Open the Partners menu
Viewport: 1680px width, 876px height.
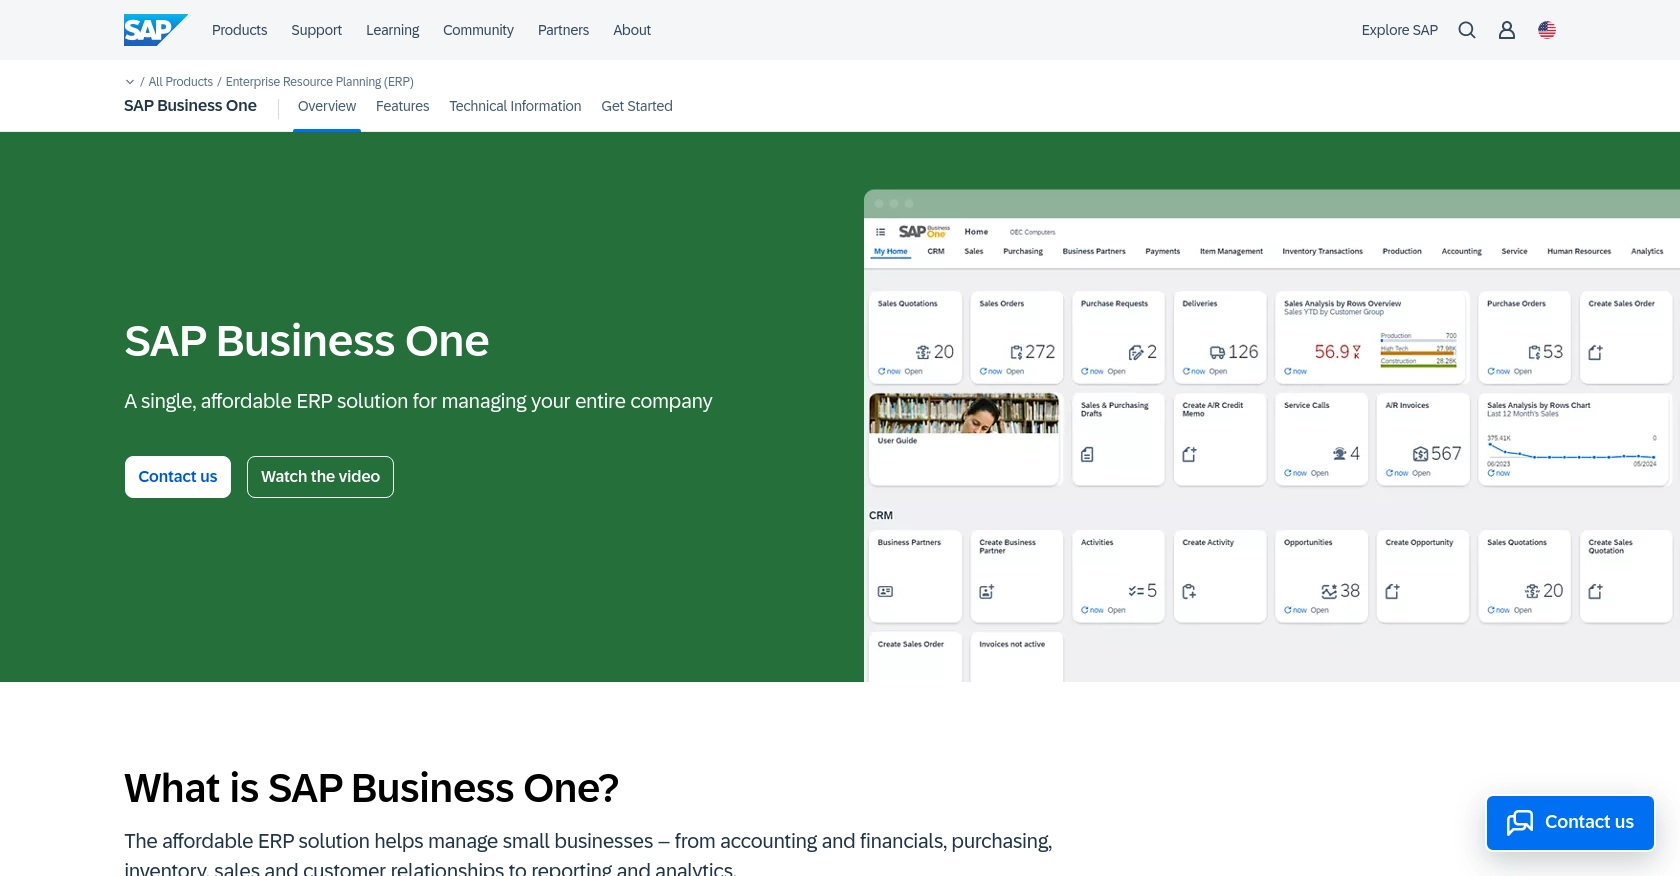(x=563, y=30)
